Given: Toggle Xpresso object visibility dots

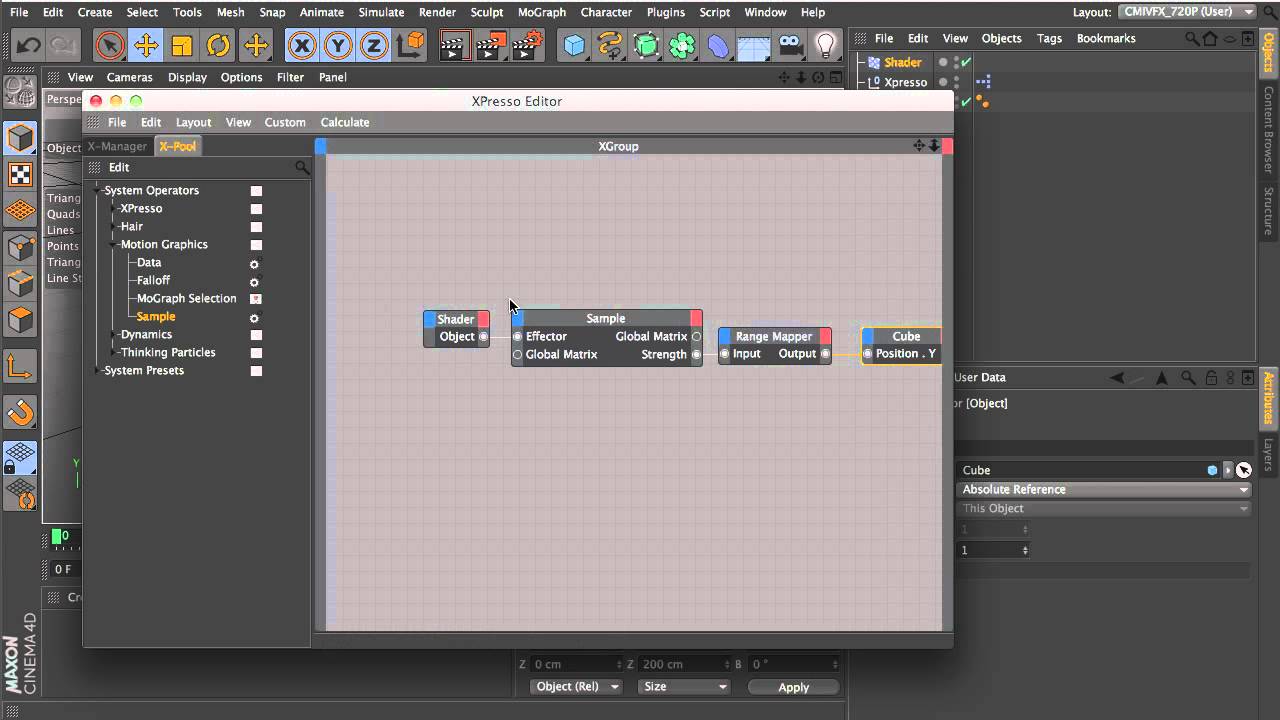Looking at the screenshot, I should 956,82.
